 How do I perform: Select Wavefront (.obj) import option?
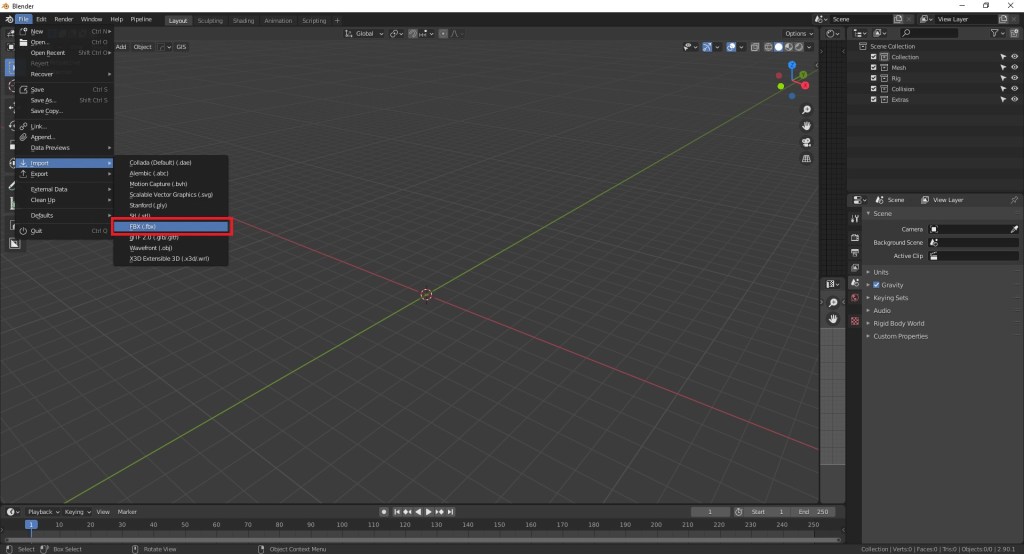pos(151,247)
